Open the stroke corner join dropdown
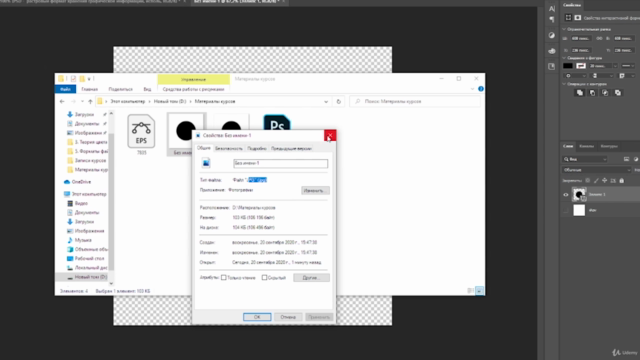This screenshot has height=360, width=640. 626,76
